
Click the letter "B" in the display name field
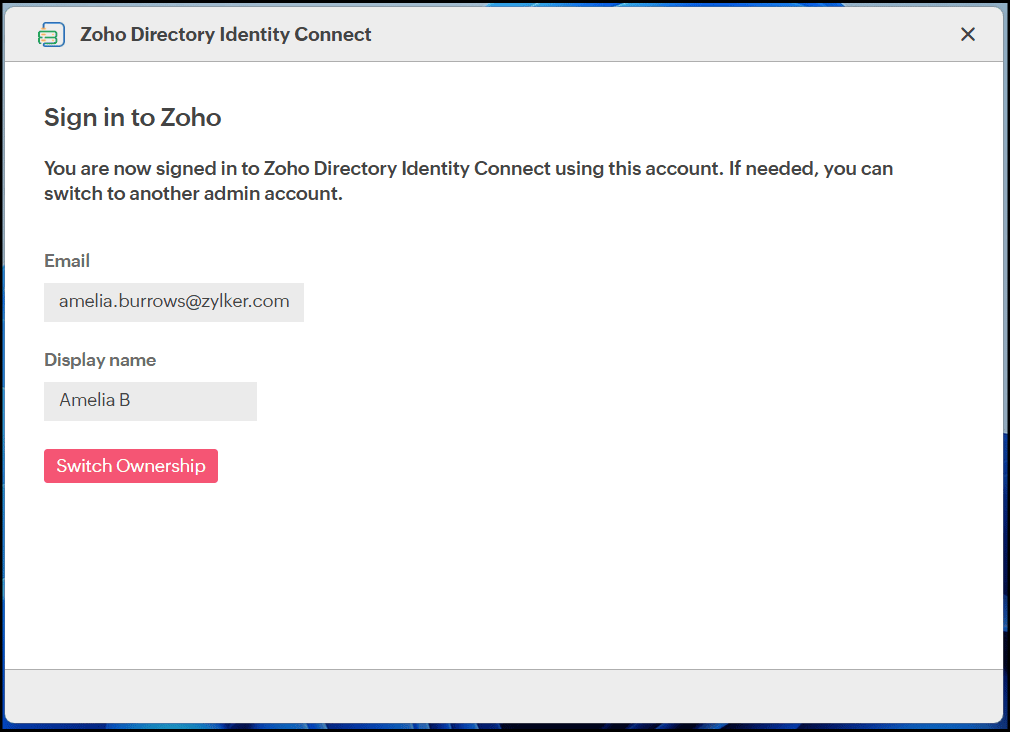pyautogui.click(x=125, y=401)
